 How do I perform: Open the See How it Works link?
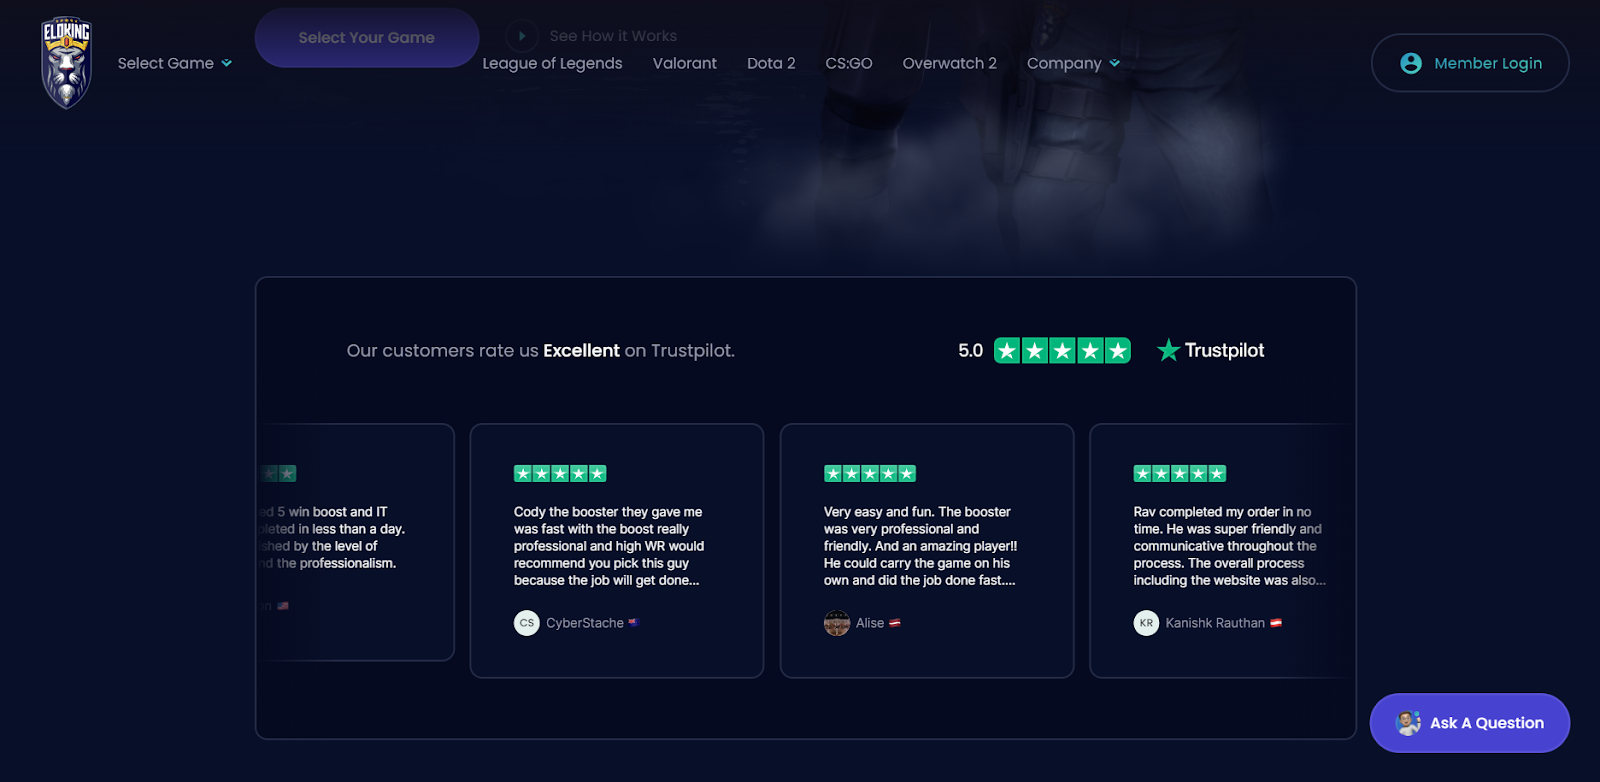tap(613, 36)
